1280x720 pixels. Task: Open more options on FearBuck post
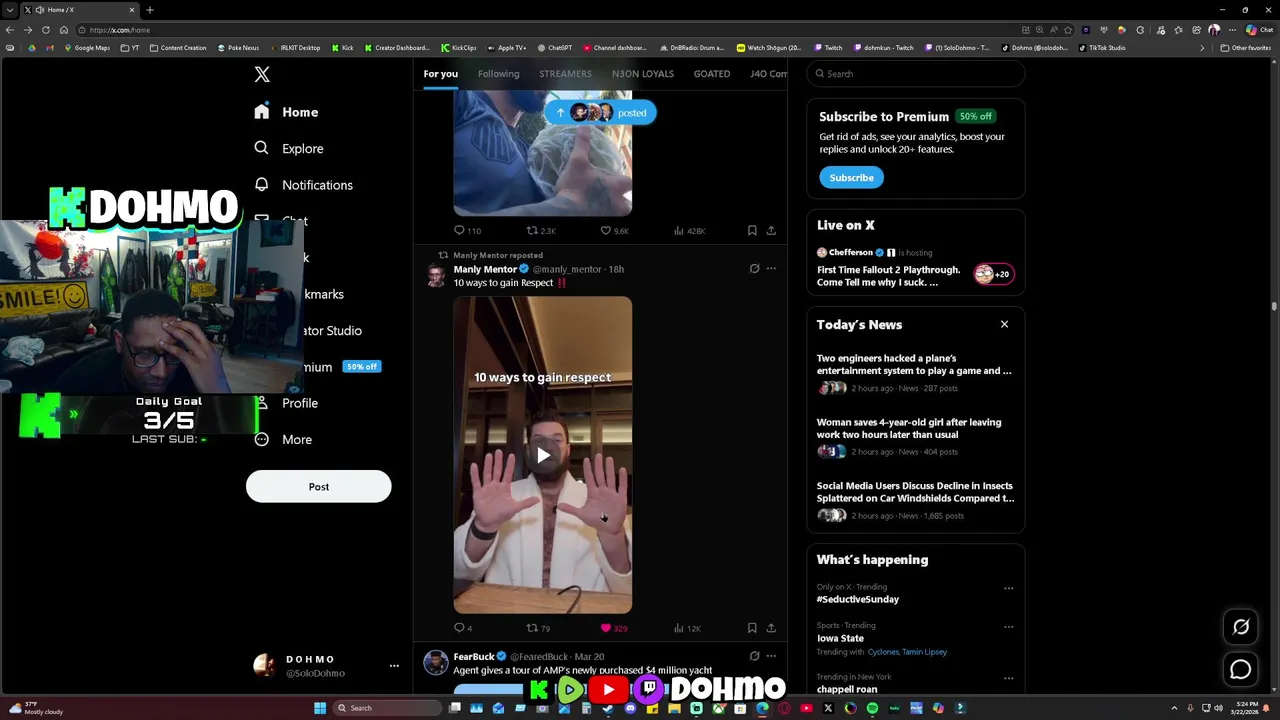(771, 656)
